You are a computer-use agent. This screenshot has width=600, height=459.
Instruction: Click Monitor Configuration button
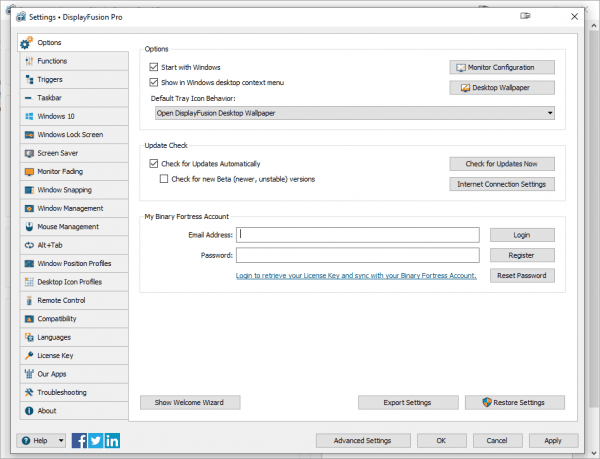click(x=502, y=67)
